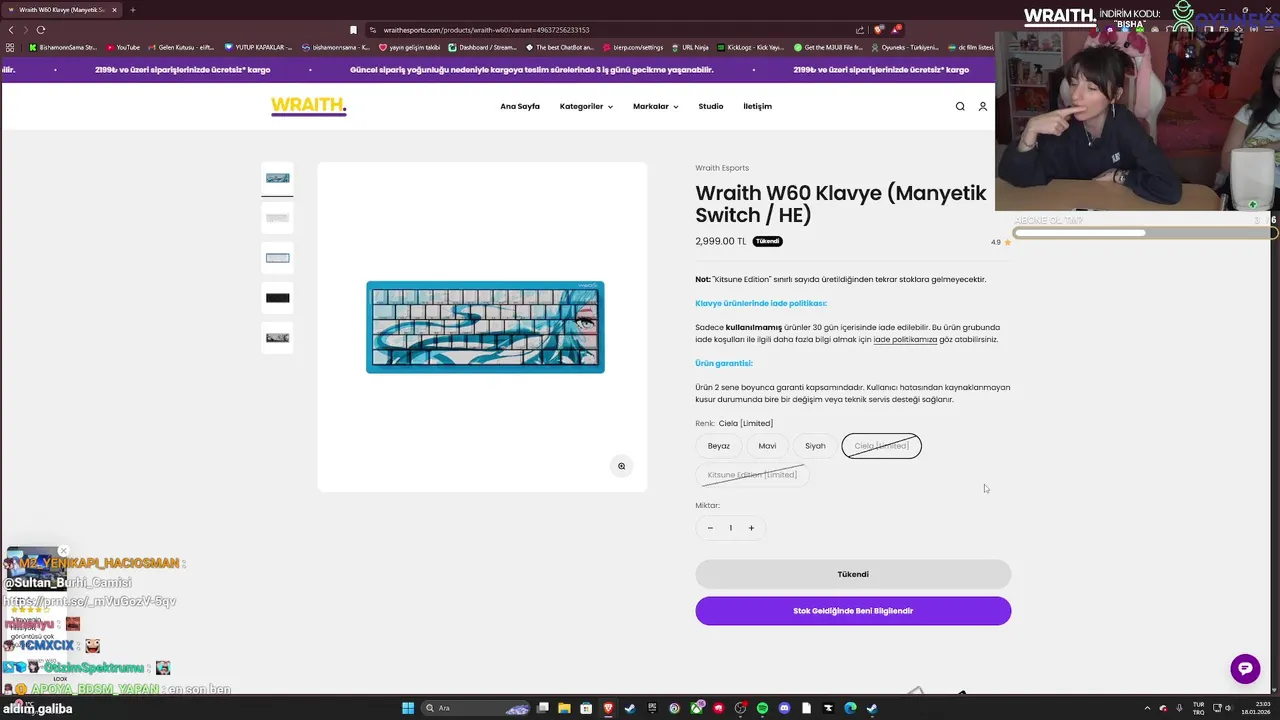Expand the Markalar dropdown menu

pyautogui.click(x=655, y=106)
